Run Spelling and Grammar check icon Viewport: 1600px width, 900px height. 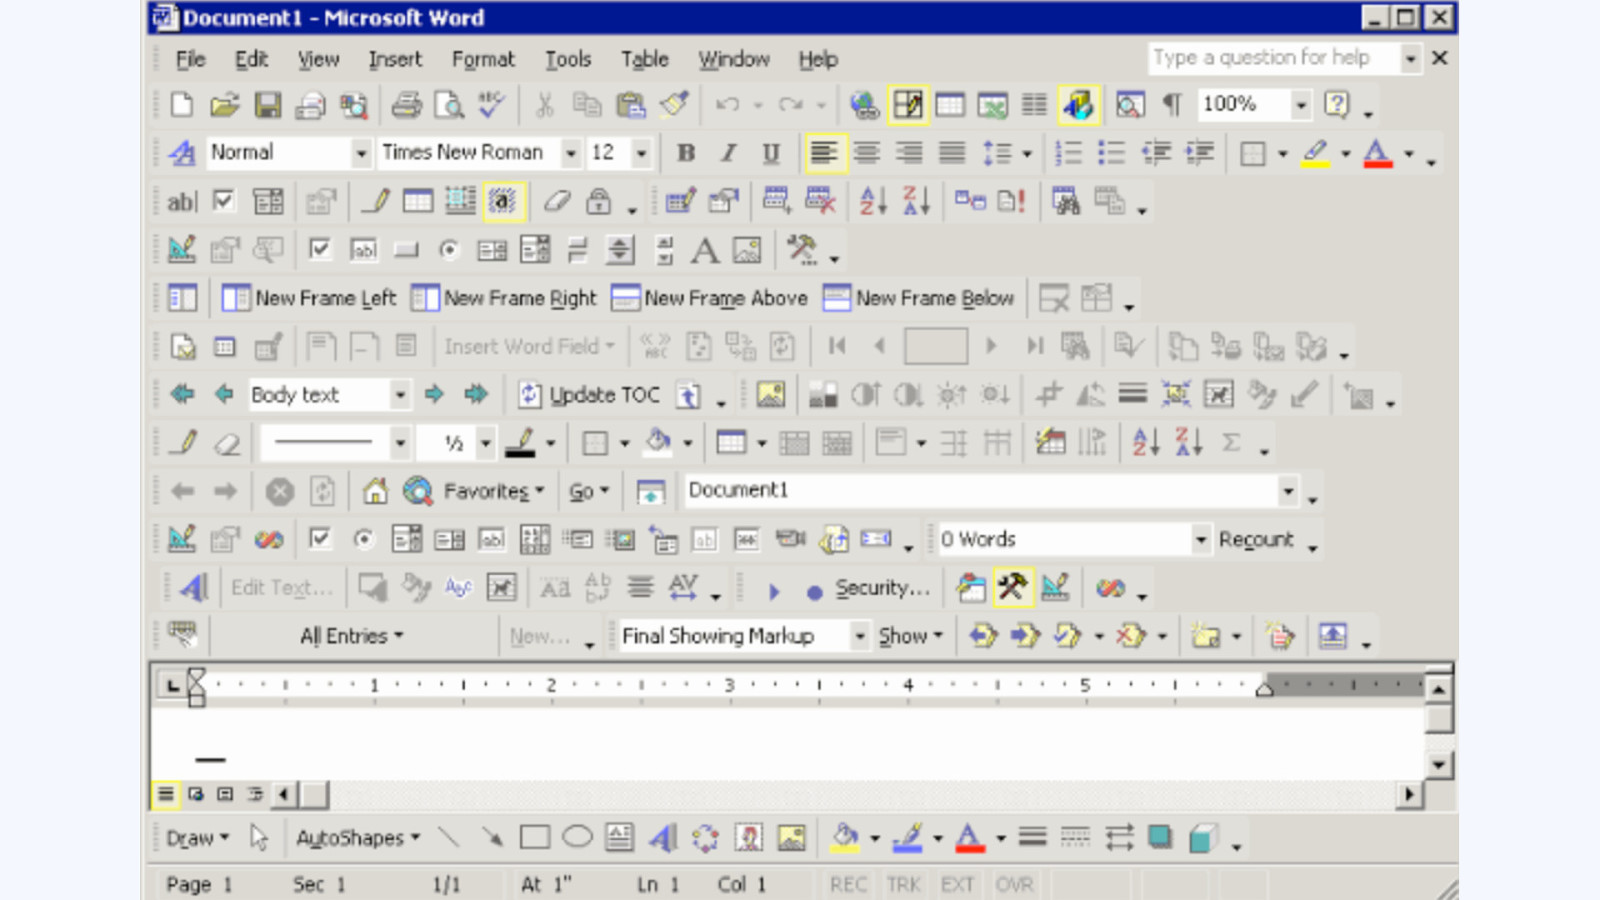coord(491,105)
